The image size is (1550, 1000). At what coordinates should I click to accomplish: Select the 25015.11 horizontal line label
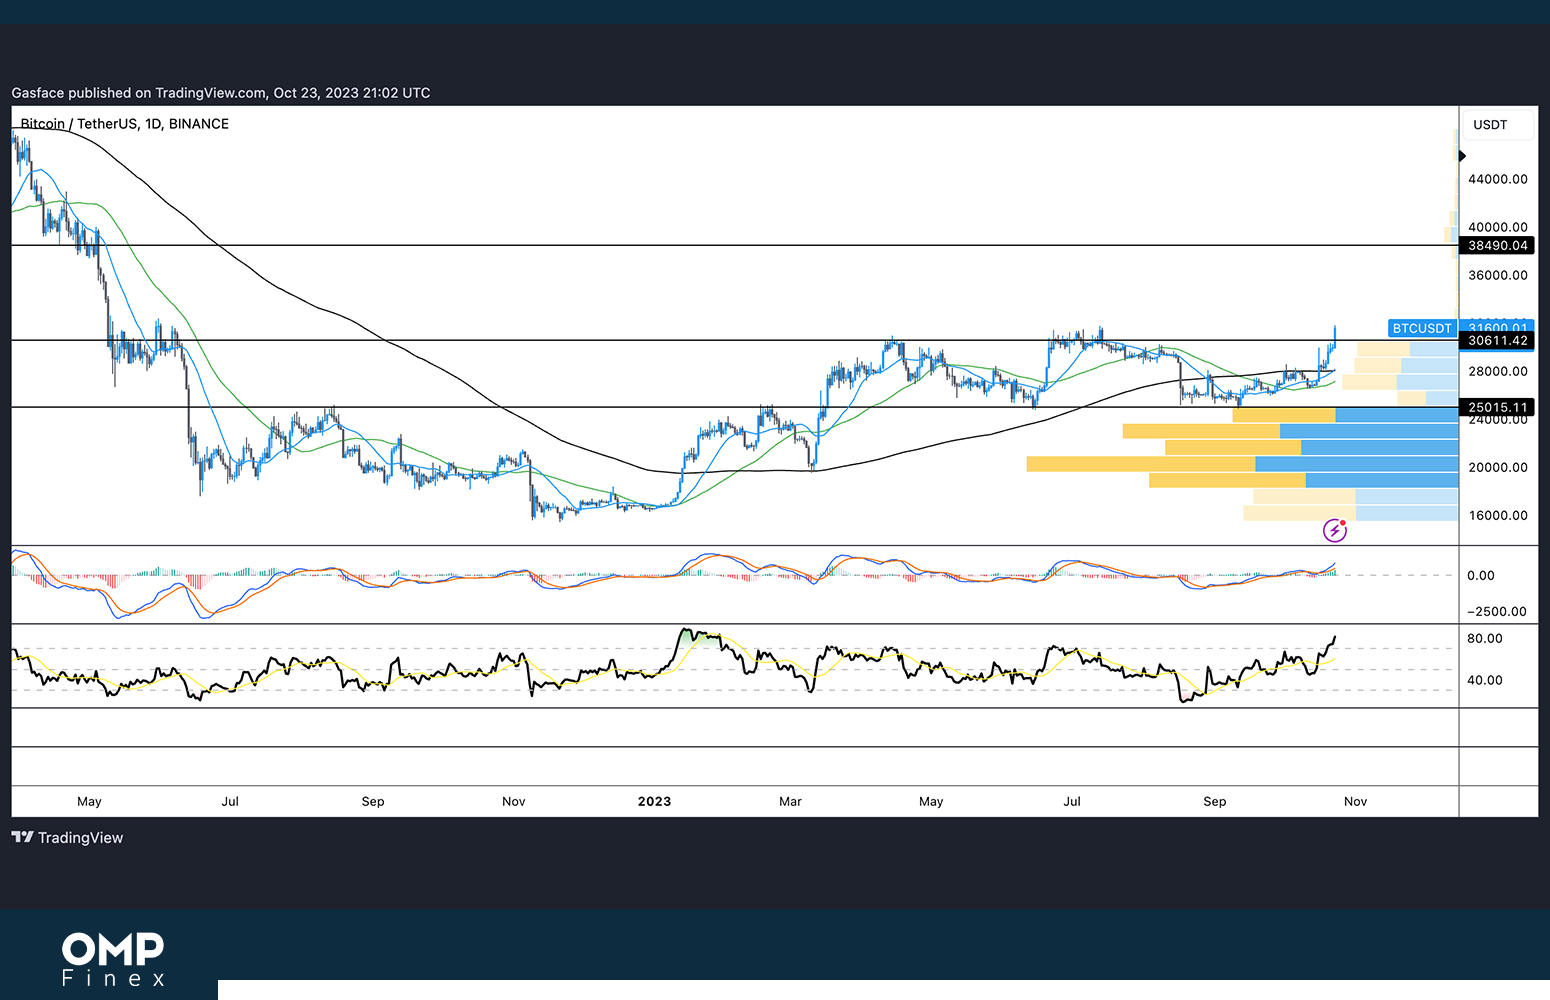coord(1497,407)
